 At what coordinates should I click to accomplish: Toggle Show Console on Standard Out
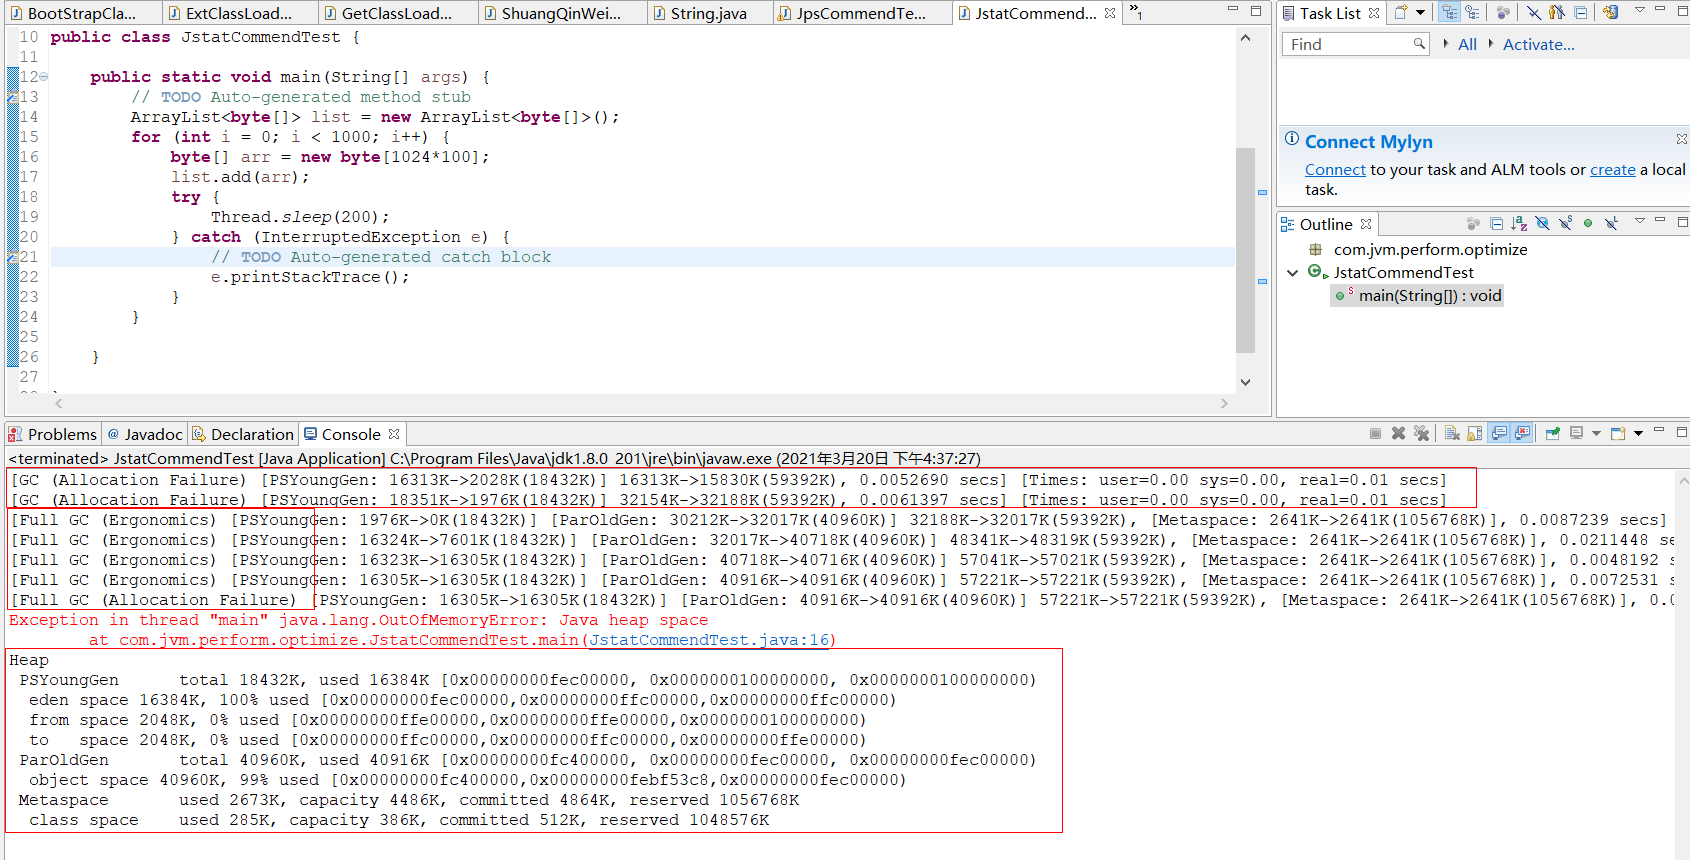[1499, 433]
